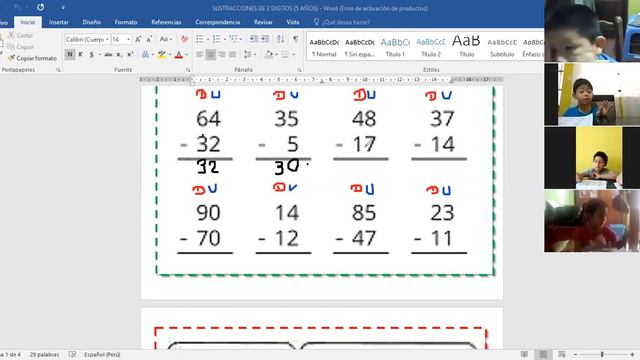Click the proofing book icon in status bar
The image size is (640, 360).
[x=72, y=354]
